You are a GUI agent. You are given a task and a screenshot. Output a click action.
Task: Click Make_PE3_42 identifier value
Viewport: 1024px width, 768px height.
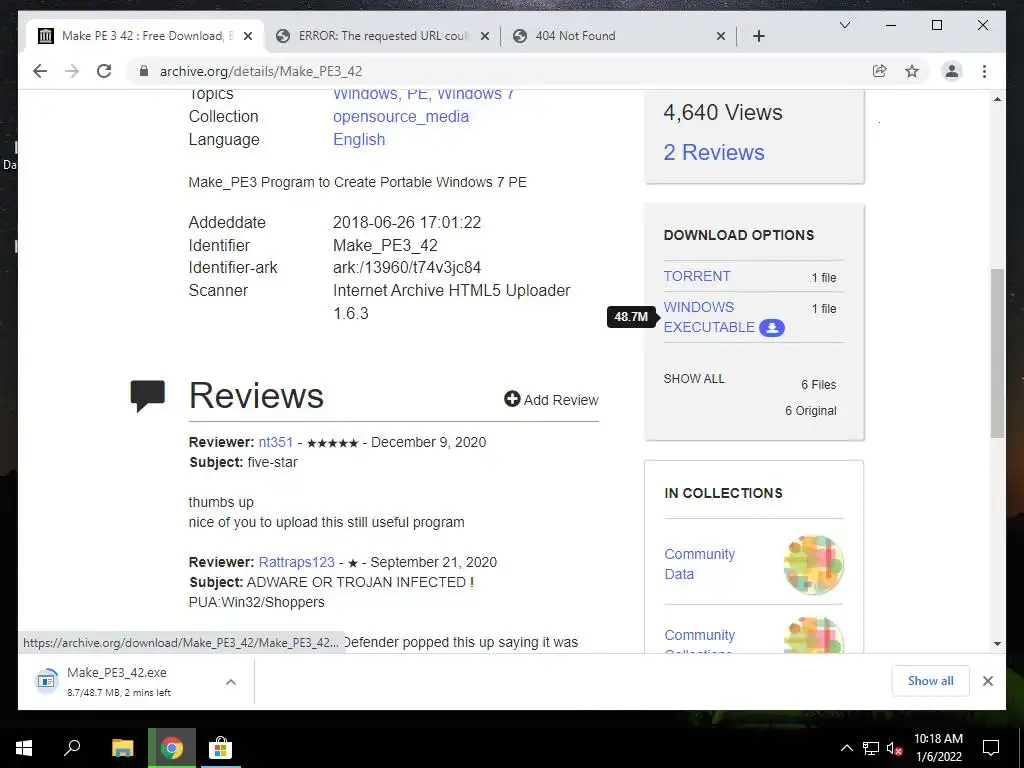tap(385, 246)
